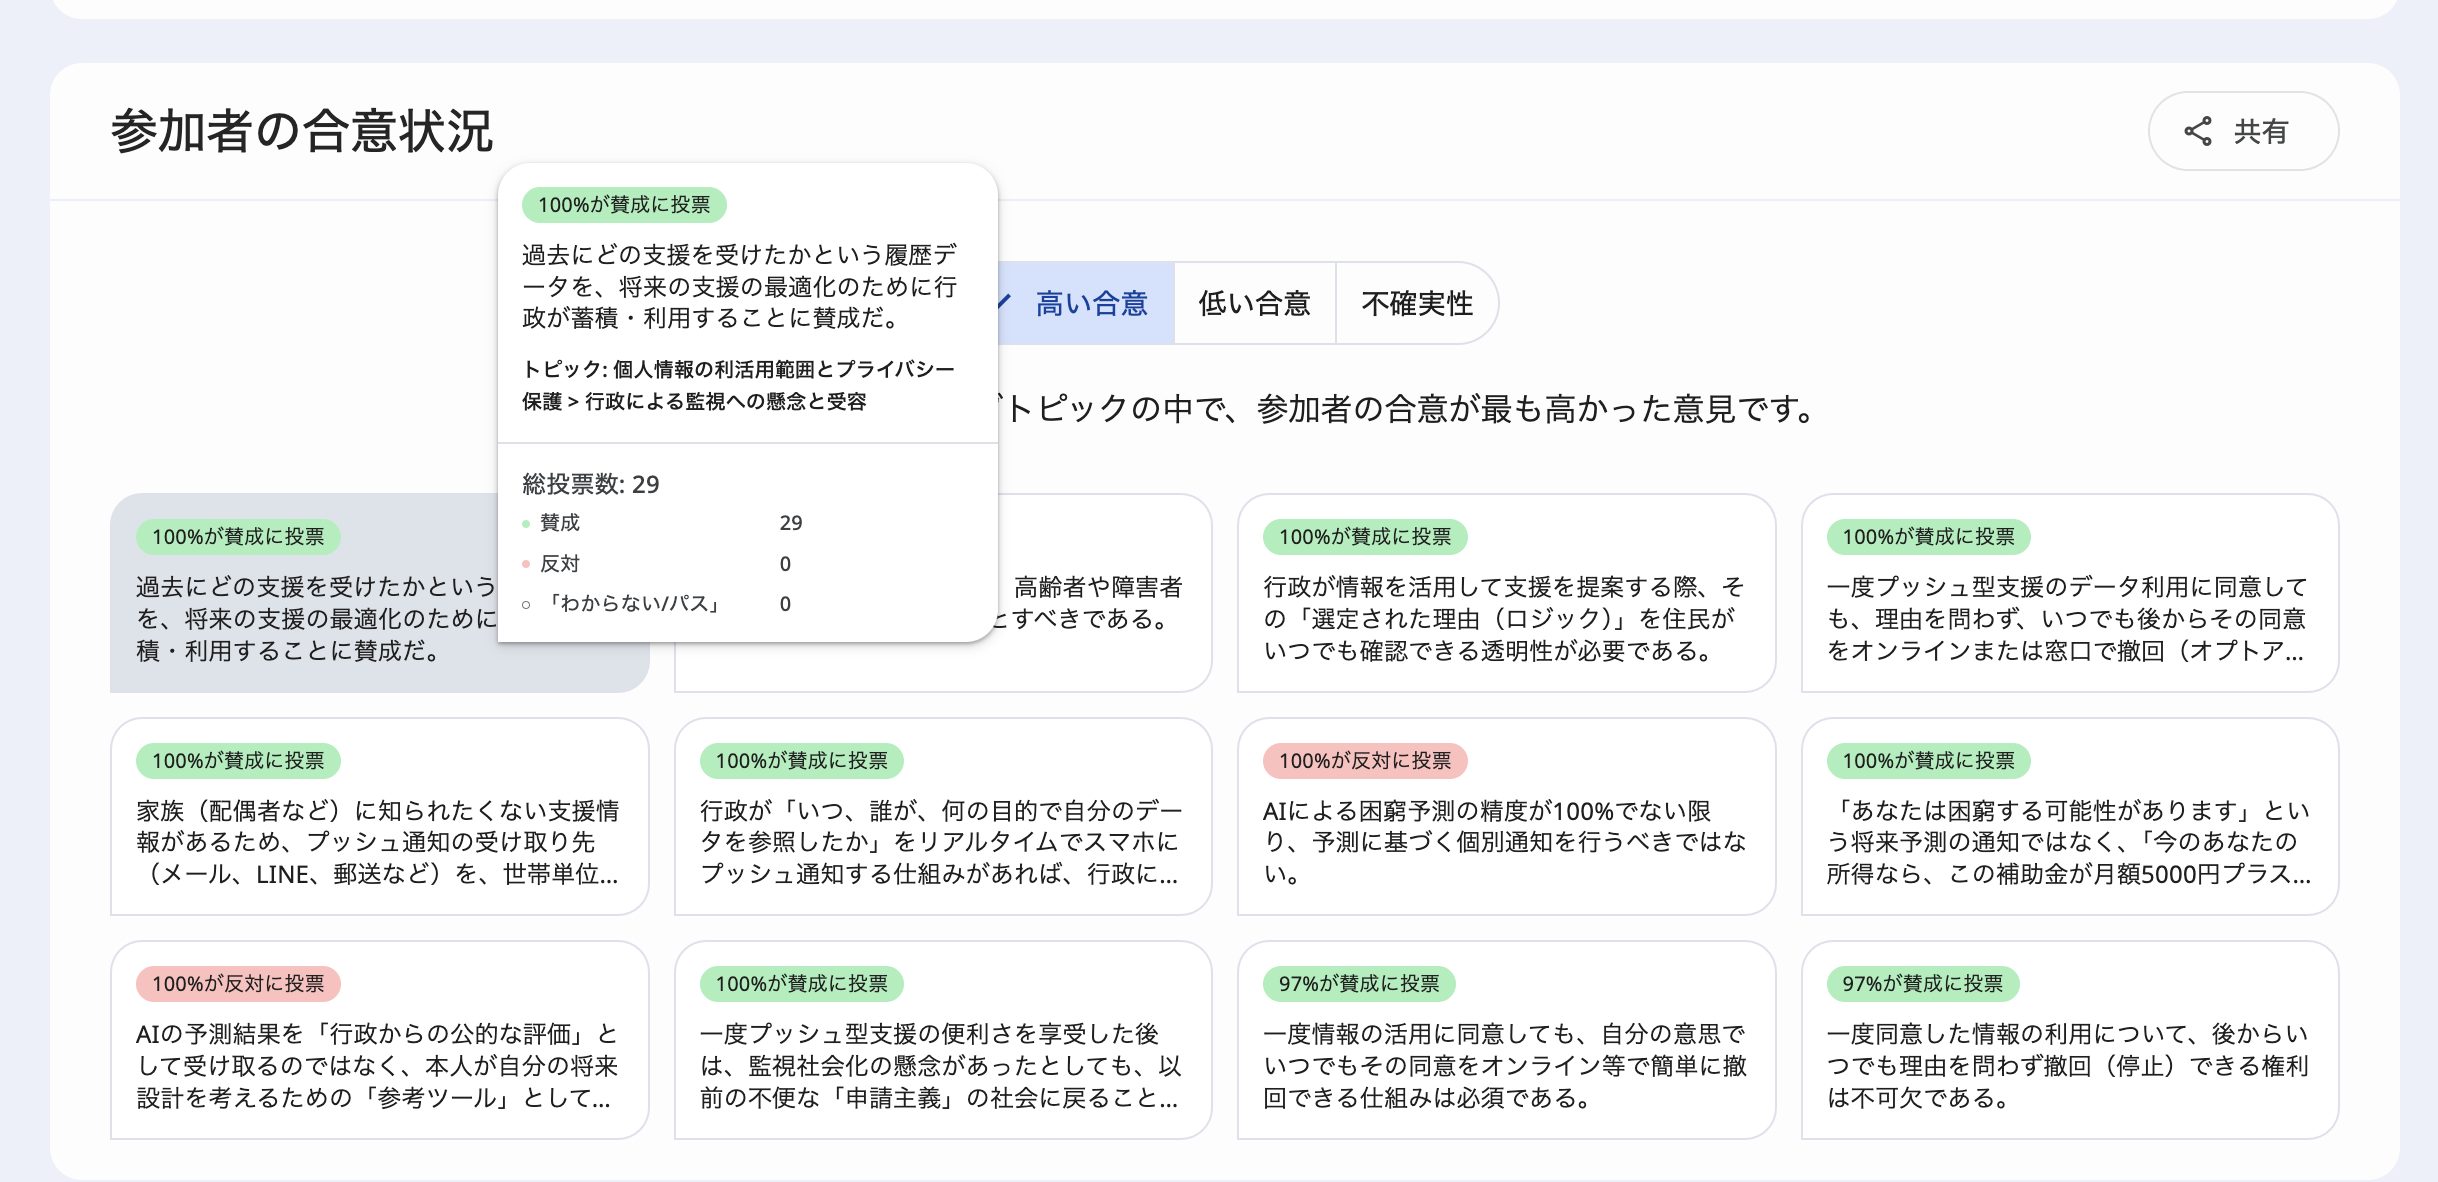2438x1182 pixels.
Task: Click the 100%が賛成に投票 badge in the tooltip
Action: [624, 205]
